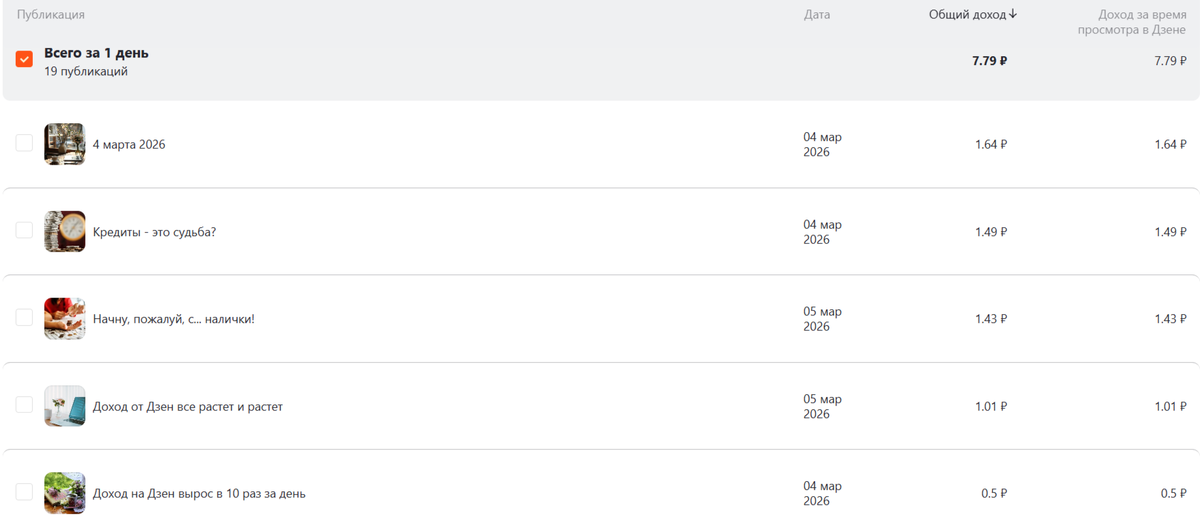Open the '4 марта 2026' post thumbnail
Viewport: 1200px width, 531px height.
(65, 144)
